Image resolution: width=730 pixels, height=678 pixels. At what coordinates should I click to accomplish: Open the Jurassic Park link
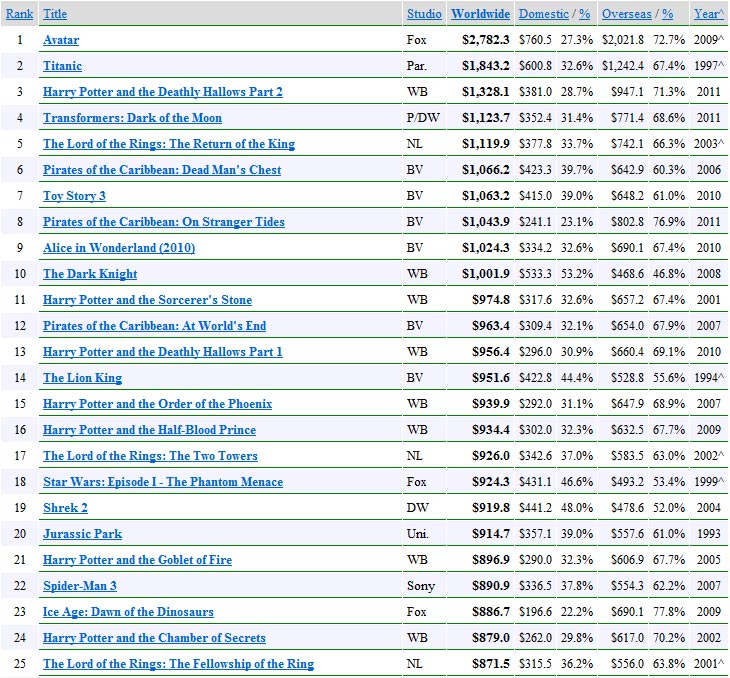83,534
